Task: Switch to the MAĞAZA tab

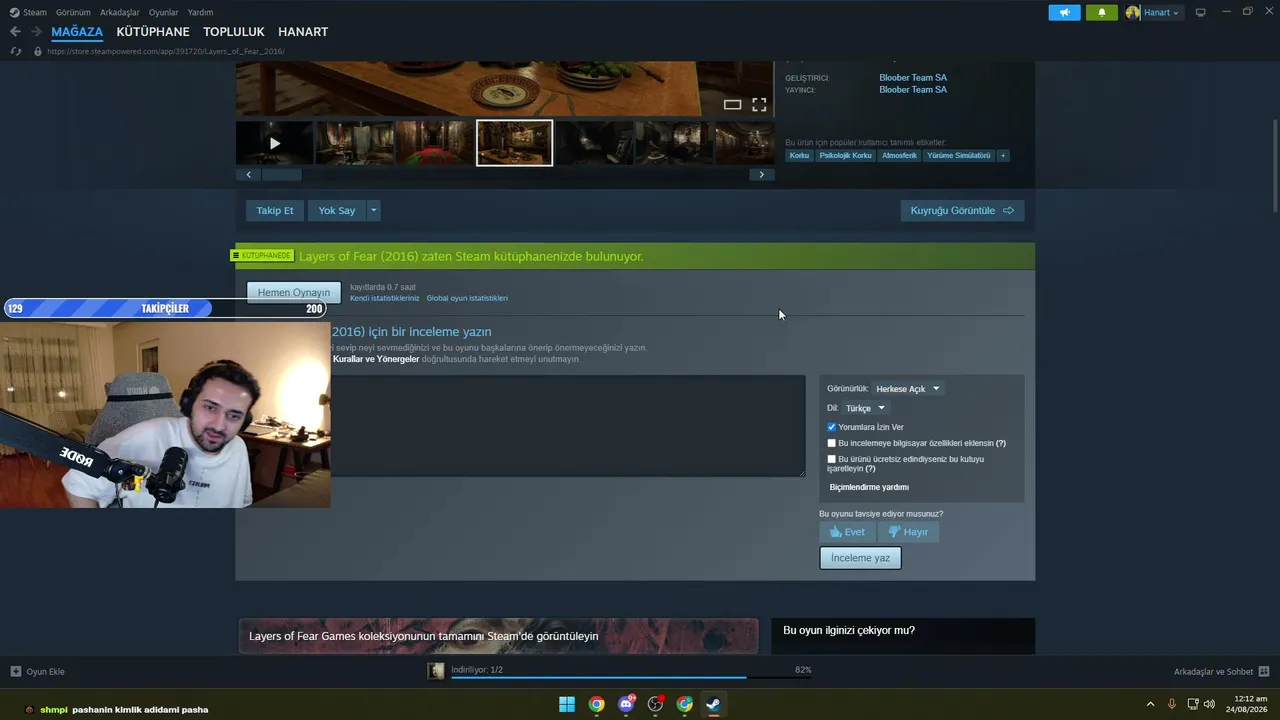Action: coord(77,32)
